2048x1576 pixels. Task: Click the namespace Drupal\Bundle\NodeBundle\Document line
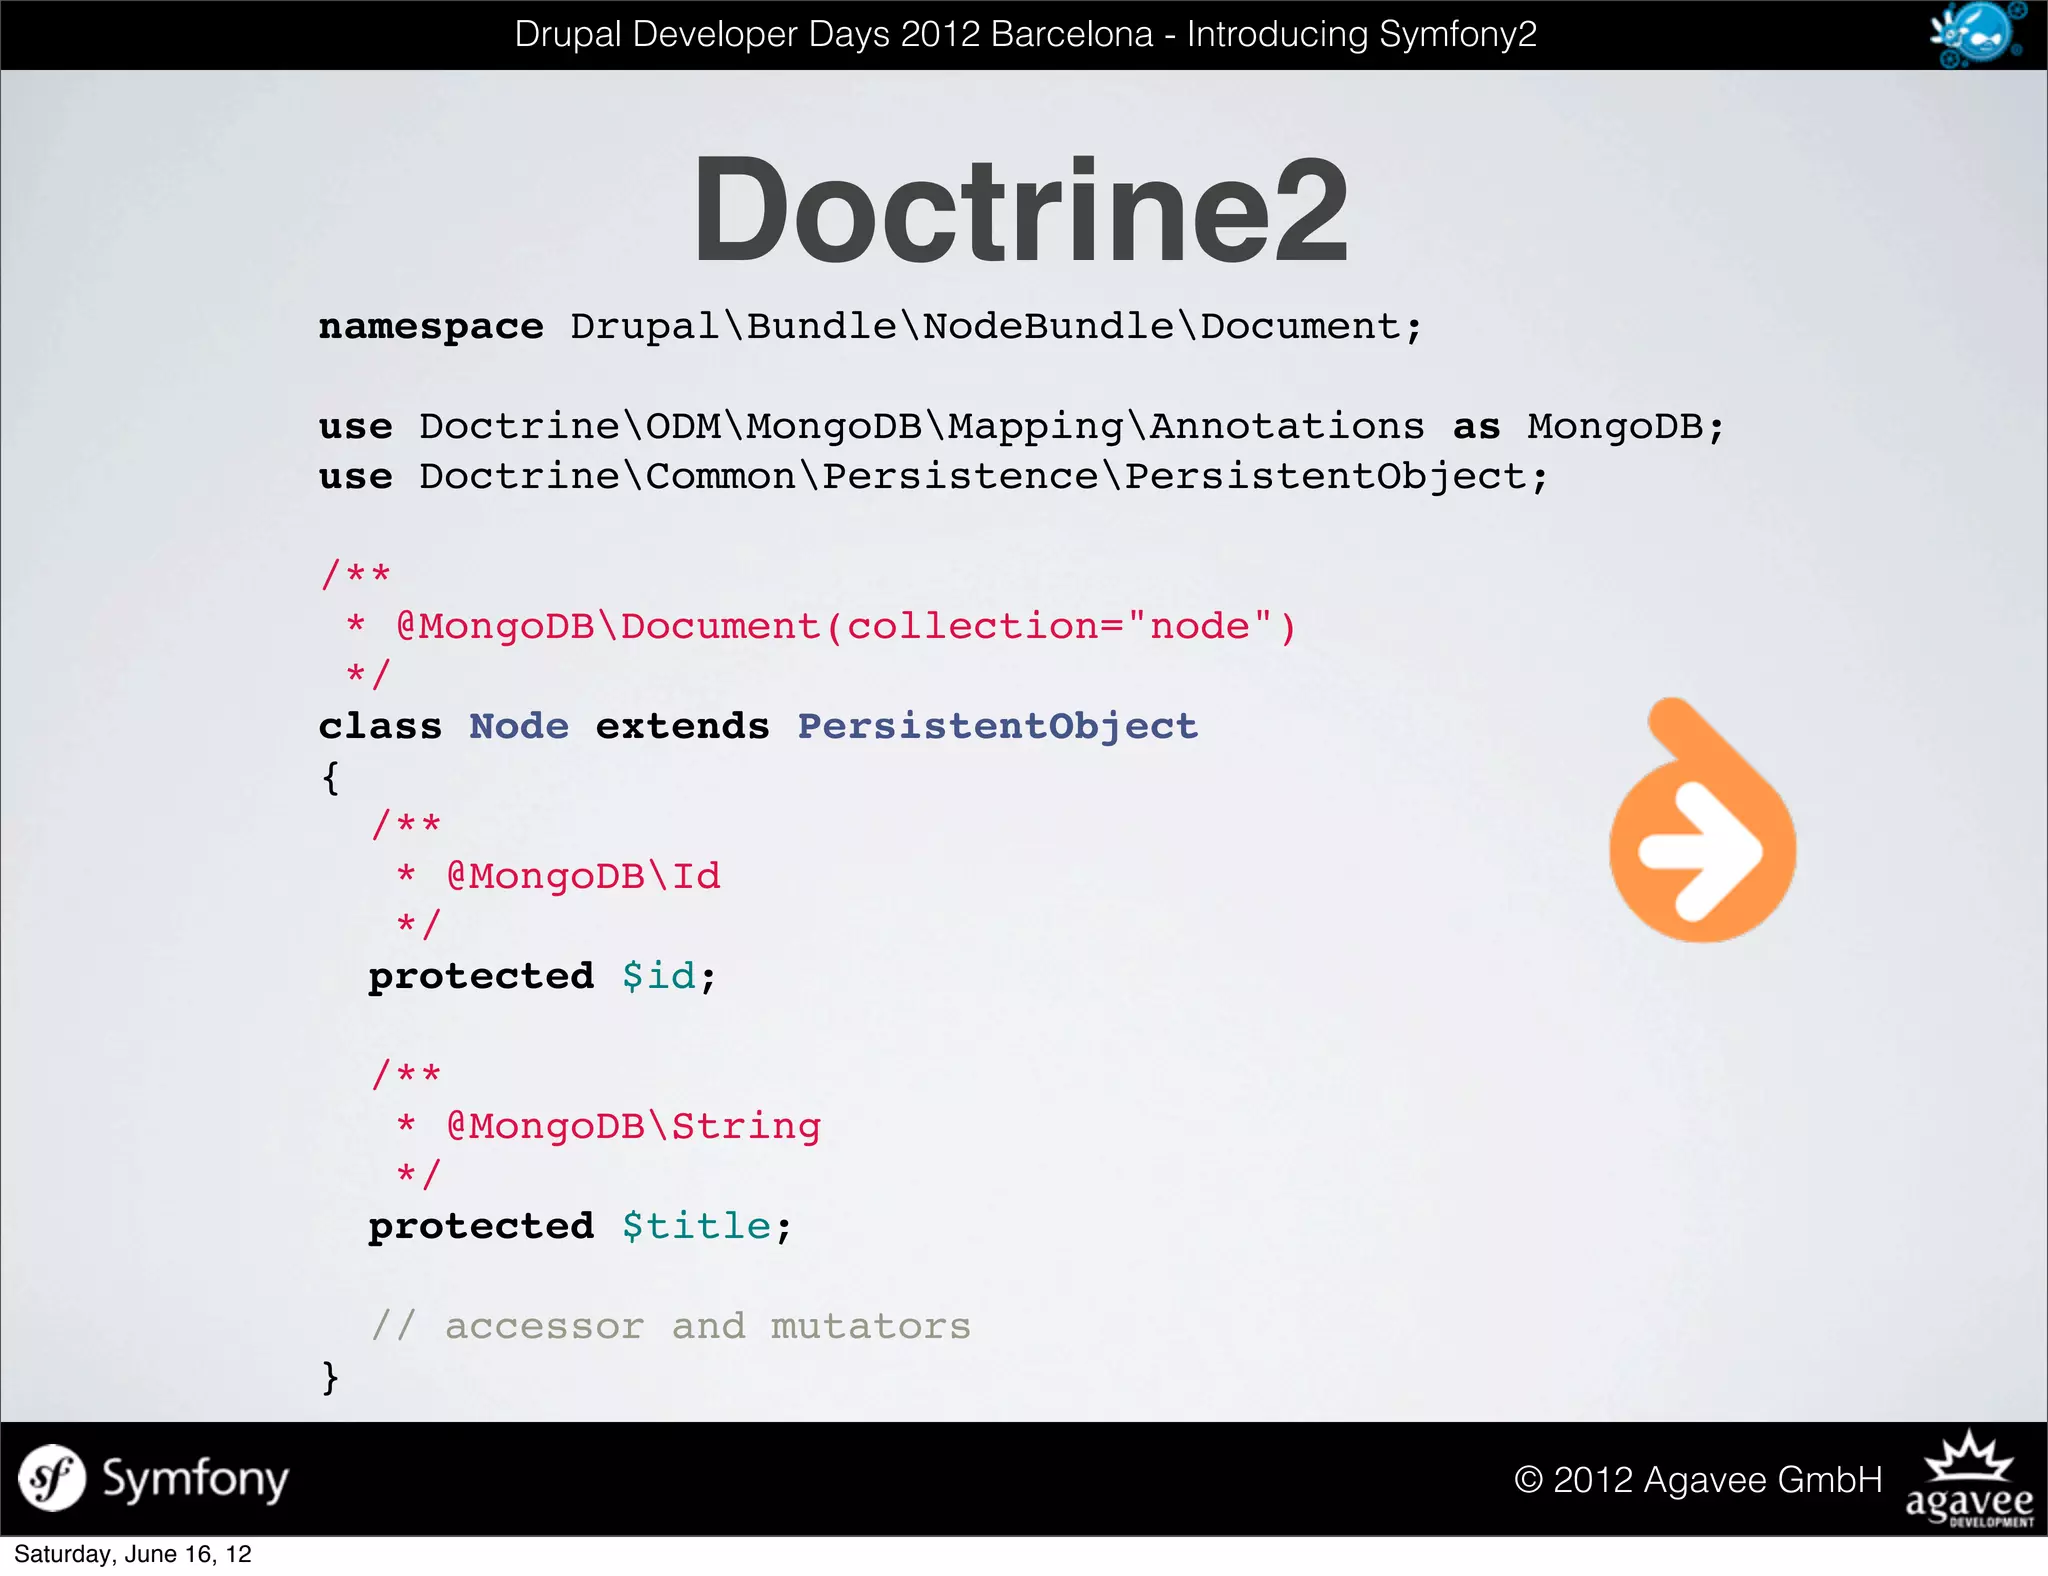coord(870,327)
